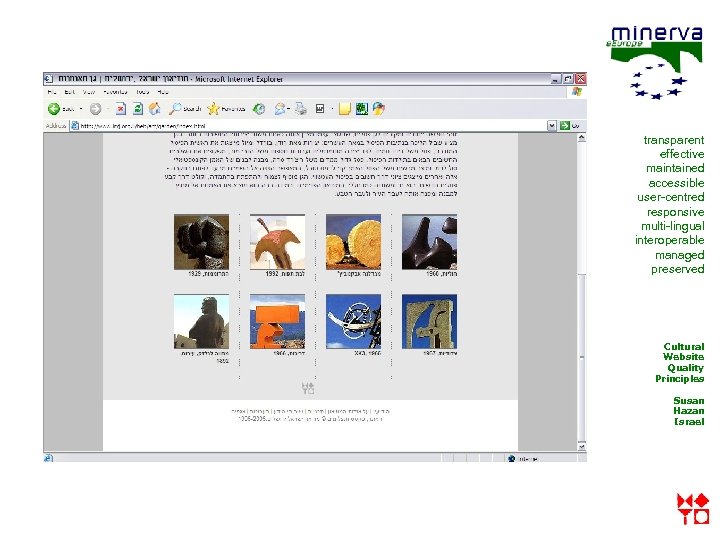The height and width of the screenshot is (540, 720).
Task: Click the Windows flag logo in menu bar
Action: point(577,92)
